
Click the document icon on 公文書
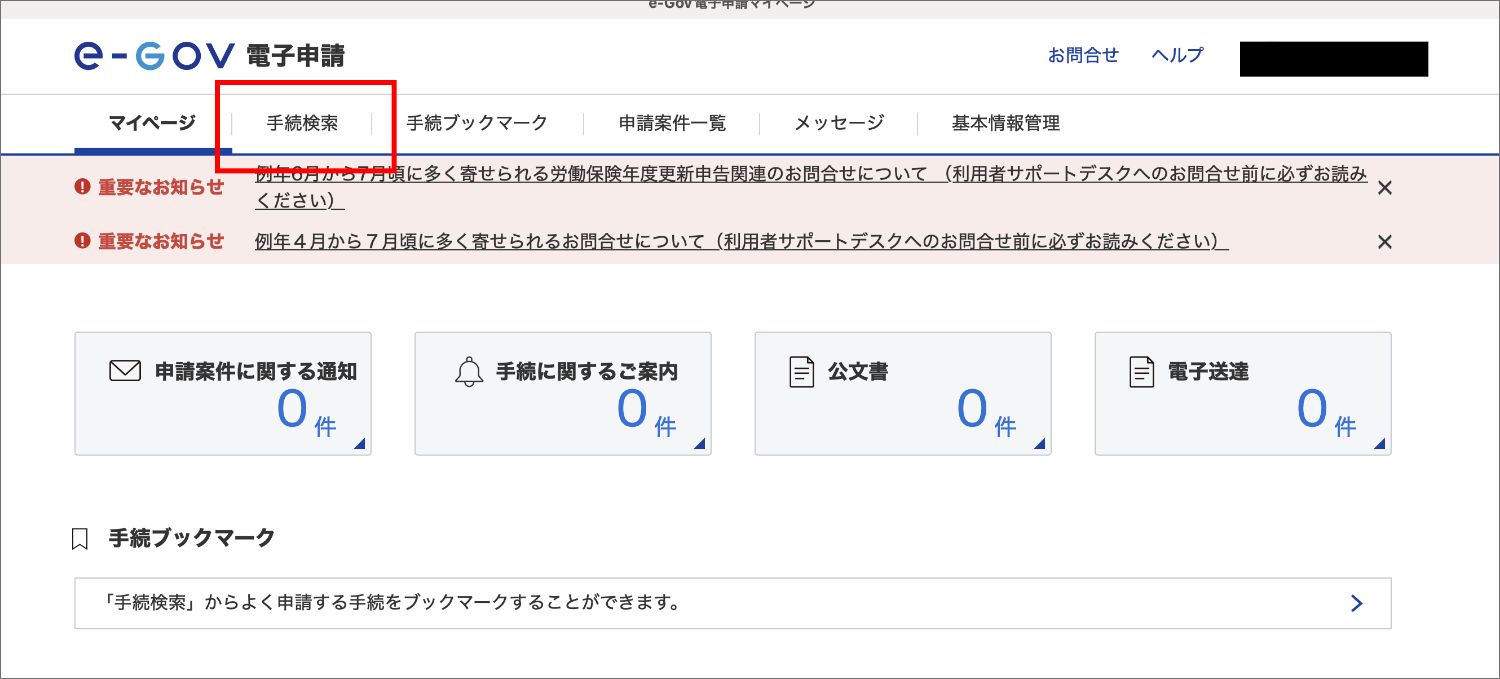click(802, 372)
